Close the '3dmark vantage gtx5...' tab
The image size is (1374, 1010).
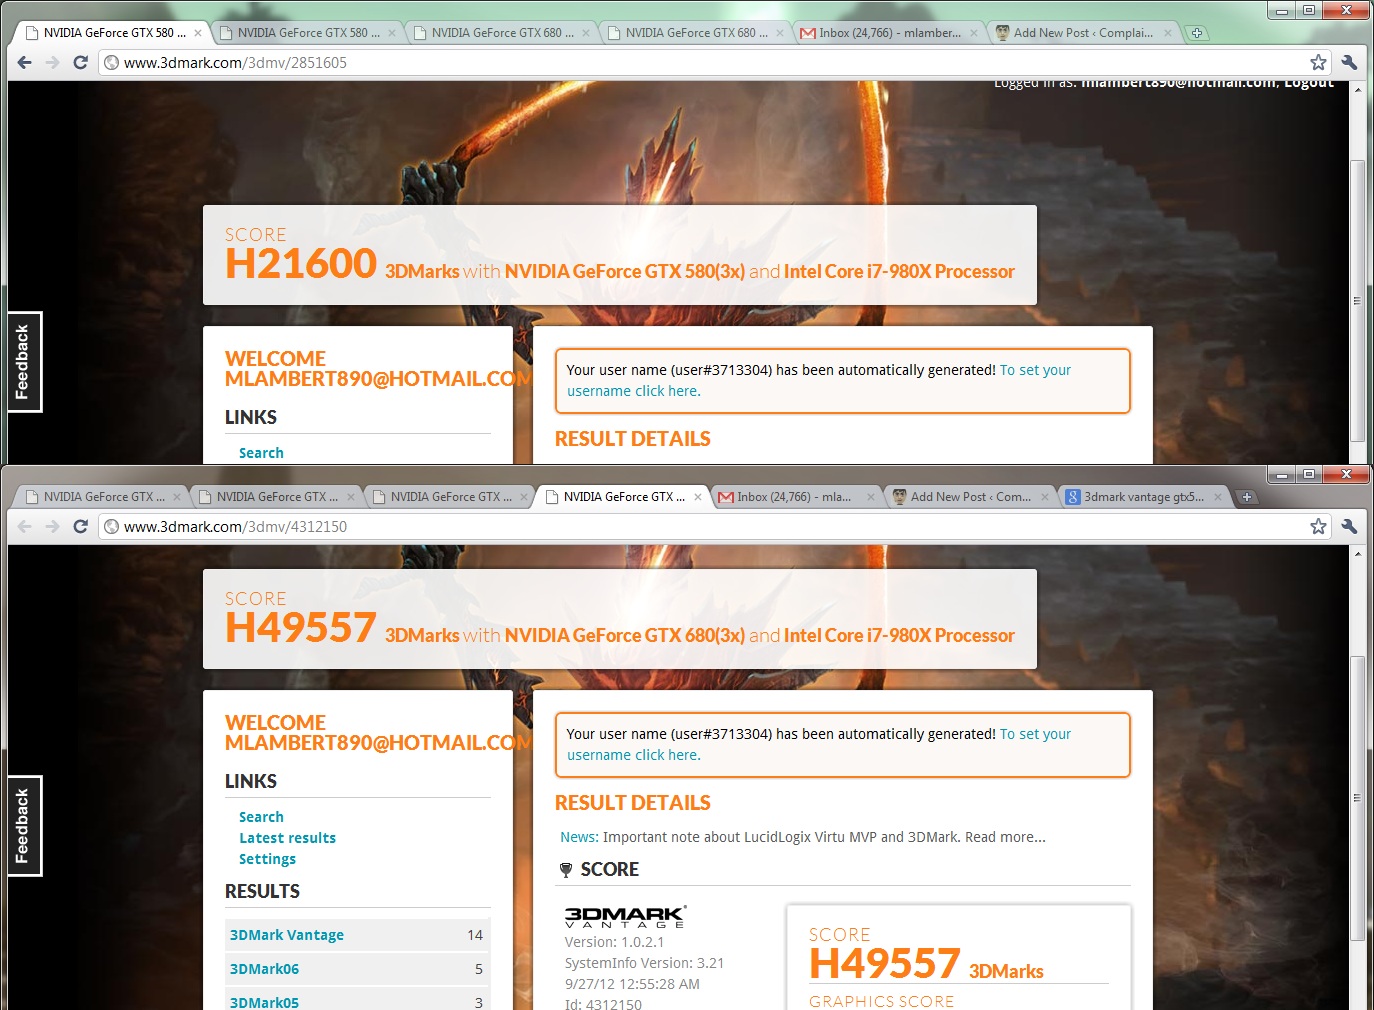pos(1218,497)
